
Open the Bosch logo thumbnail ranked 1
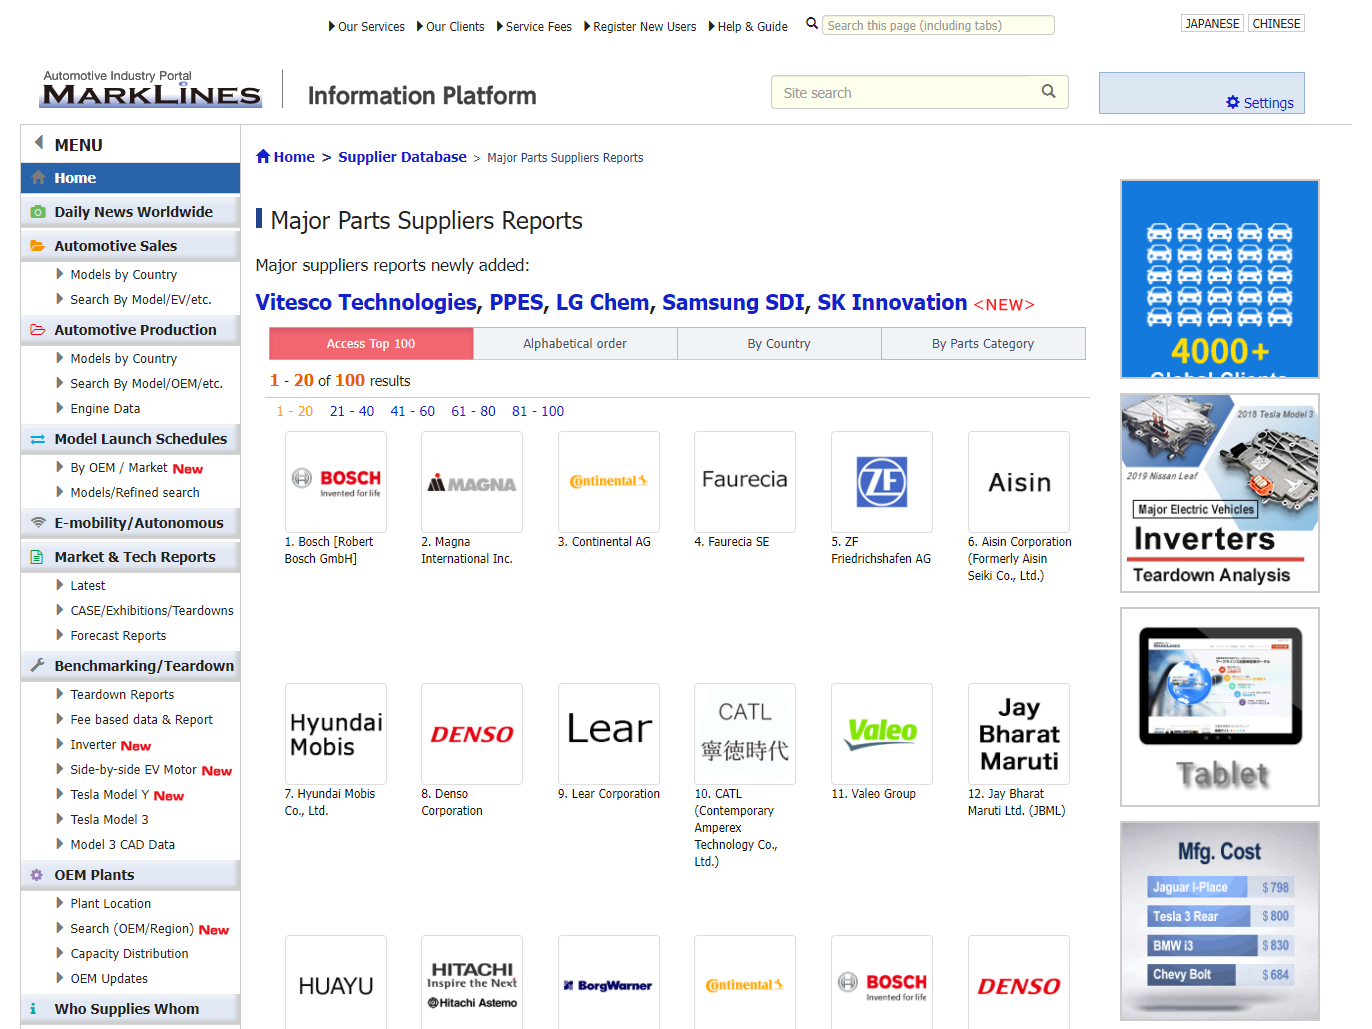coord(336,482)
